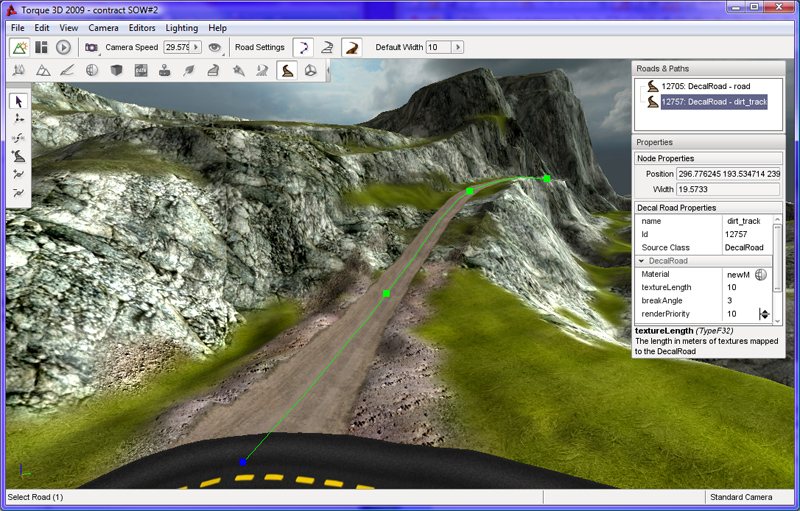Open the World Editor from main toolbar
The width and height of the screenshot is (800, 511).
coord(19,47)
